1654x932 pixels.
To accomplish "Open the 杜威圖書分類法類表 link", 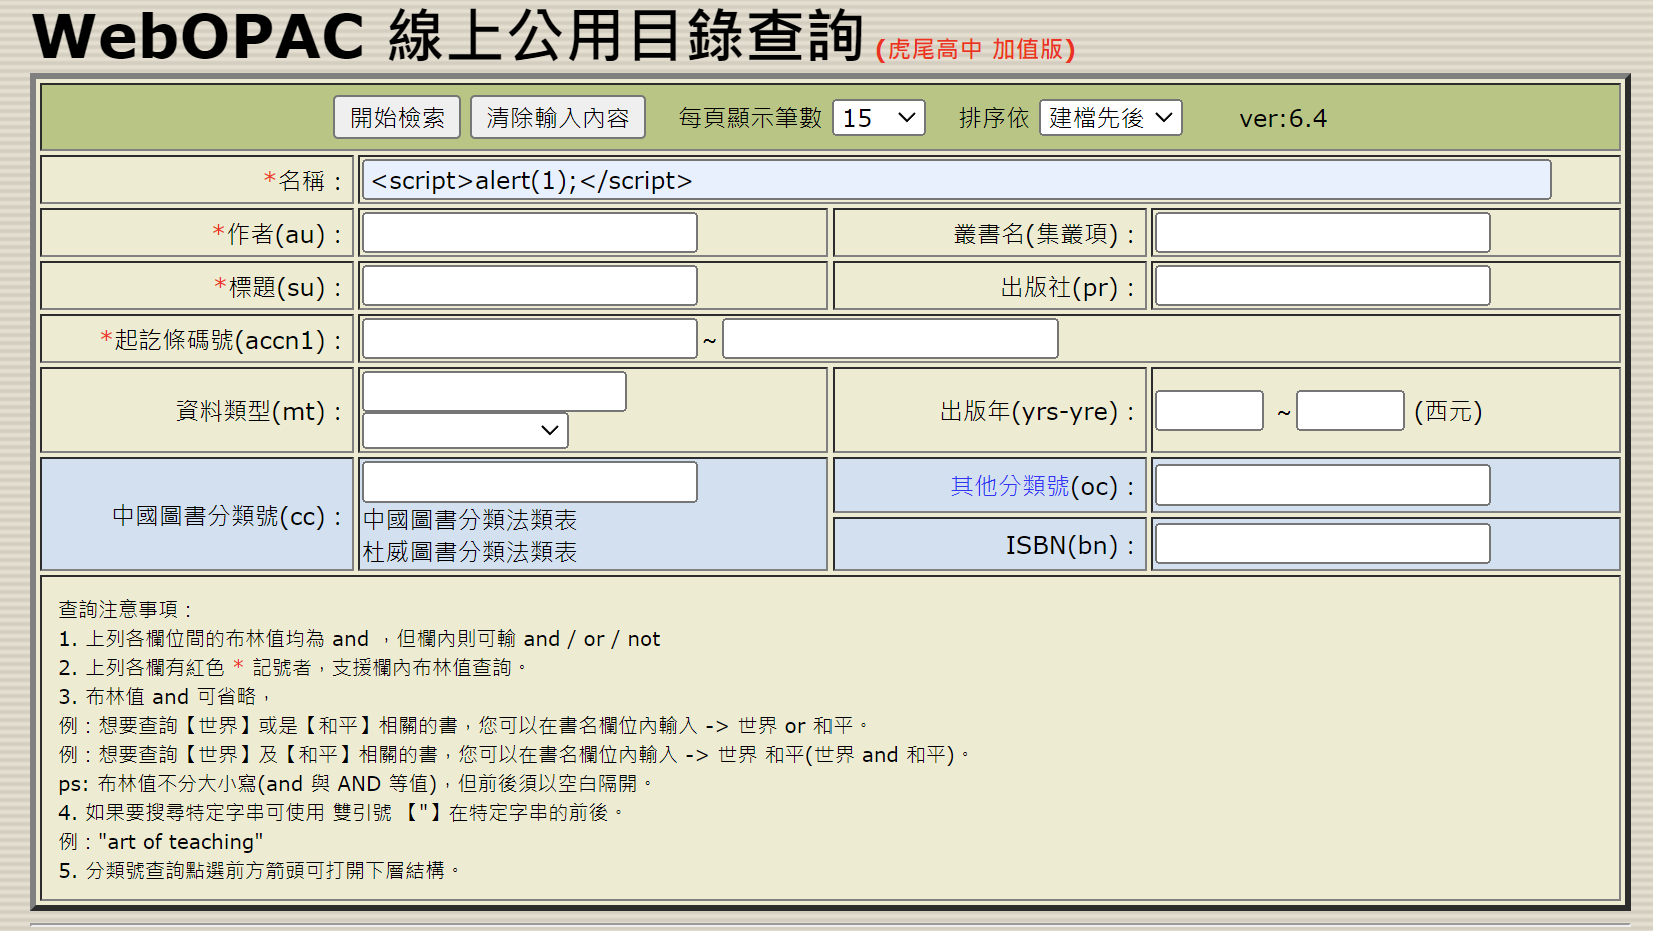I will pos(470,552).
